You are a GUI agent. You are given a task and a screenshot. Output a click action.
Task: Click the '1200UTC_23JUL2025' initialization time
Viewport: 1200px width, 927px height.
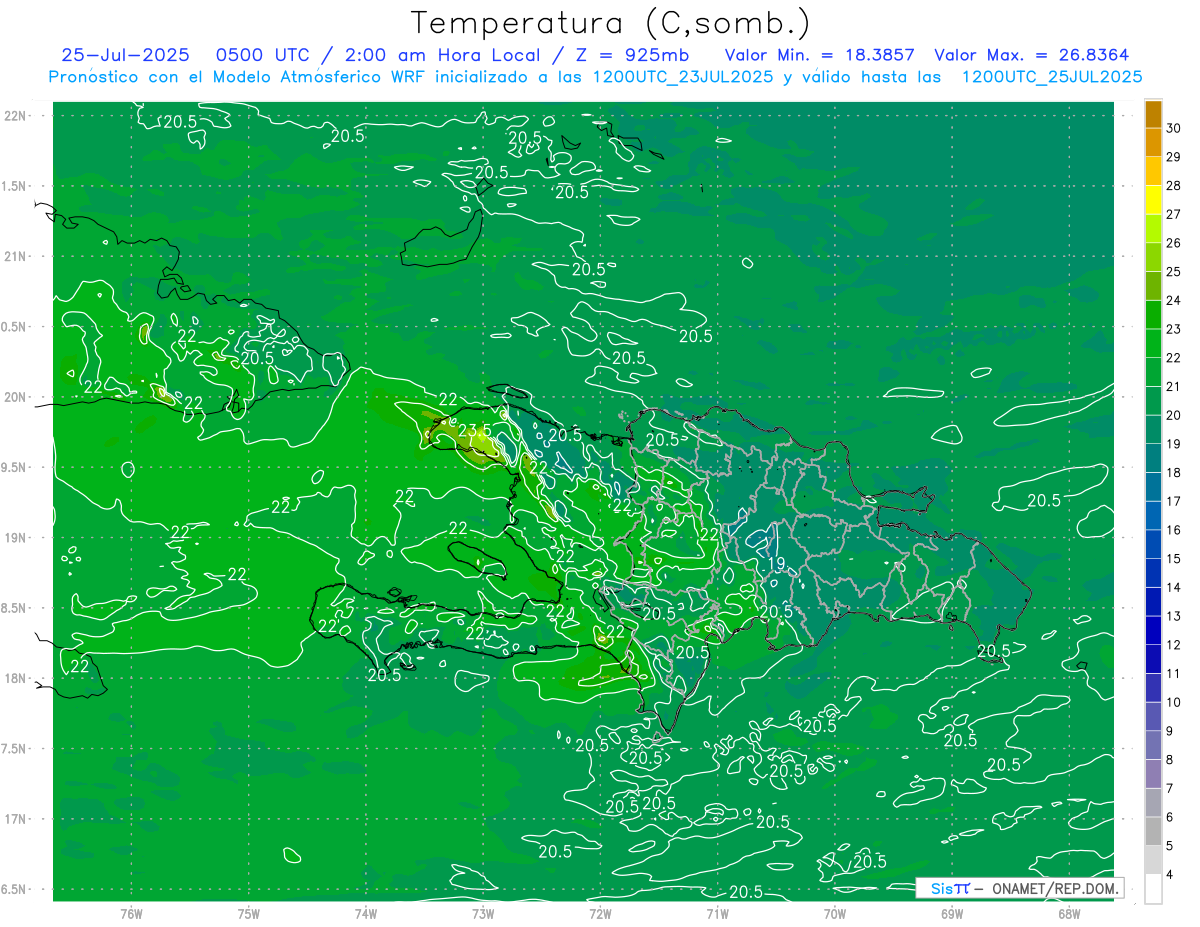[x=683, y=77]
